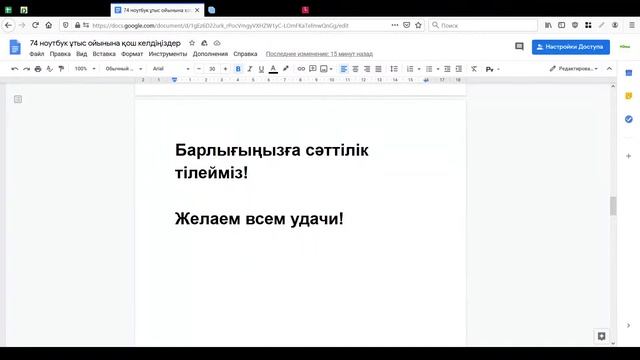Open Tasks in the side panel

click(629, 119)
